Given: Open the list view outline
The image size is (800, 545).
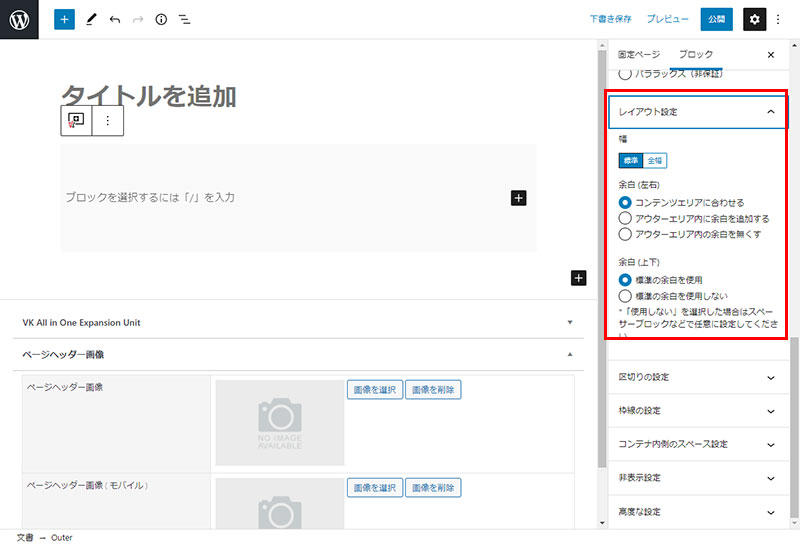Looking at the screenshot, I should coord(185,19).
